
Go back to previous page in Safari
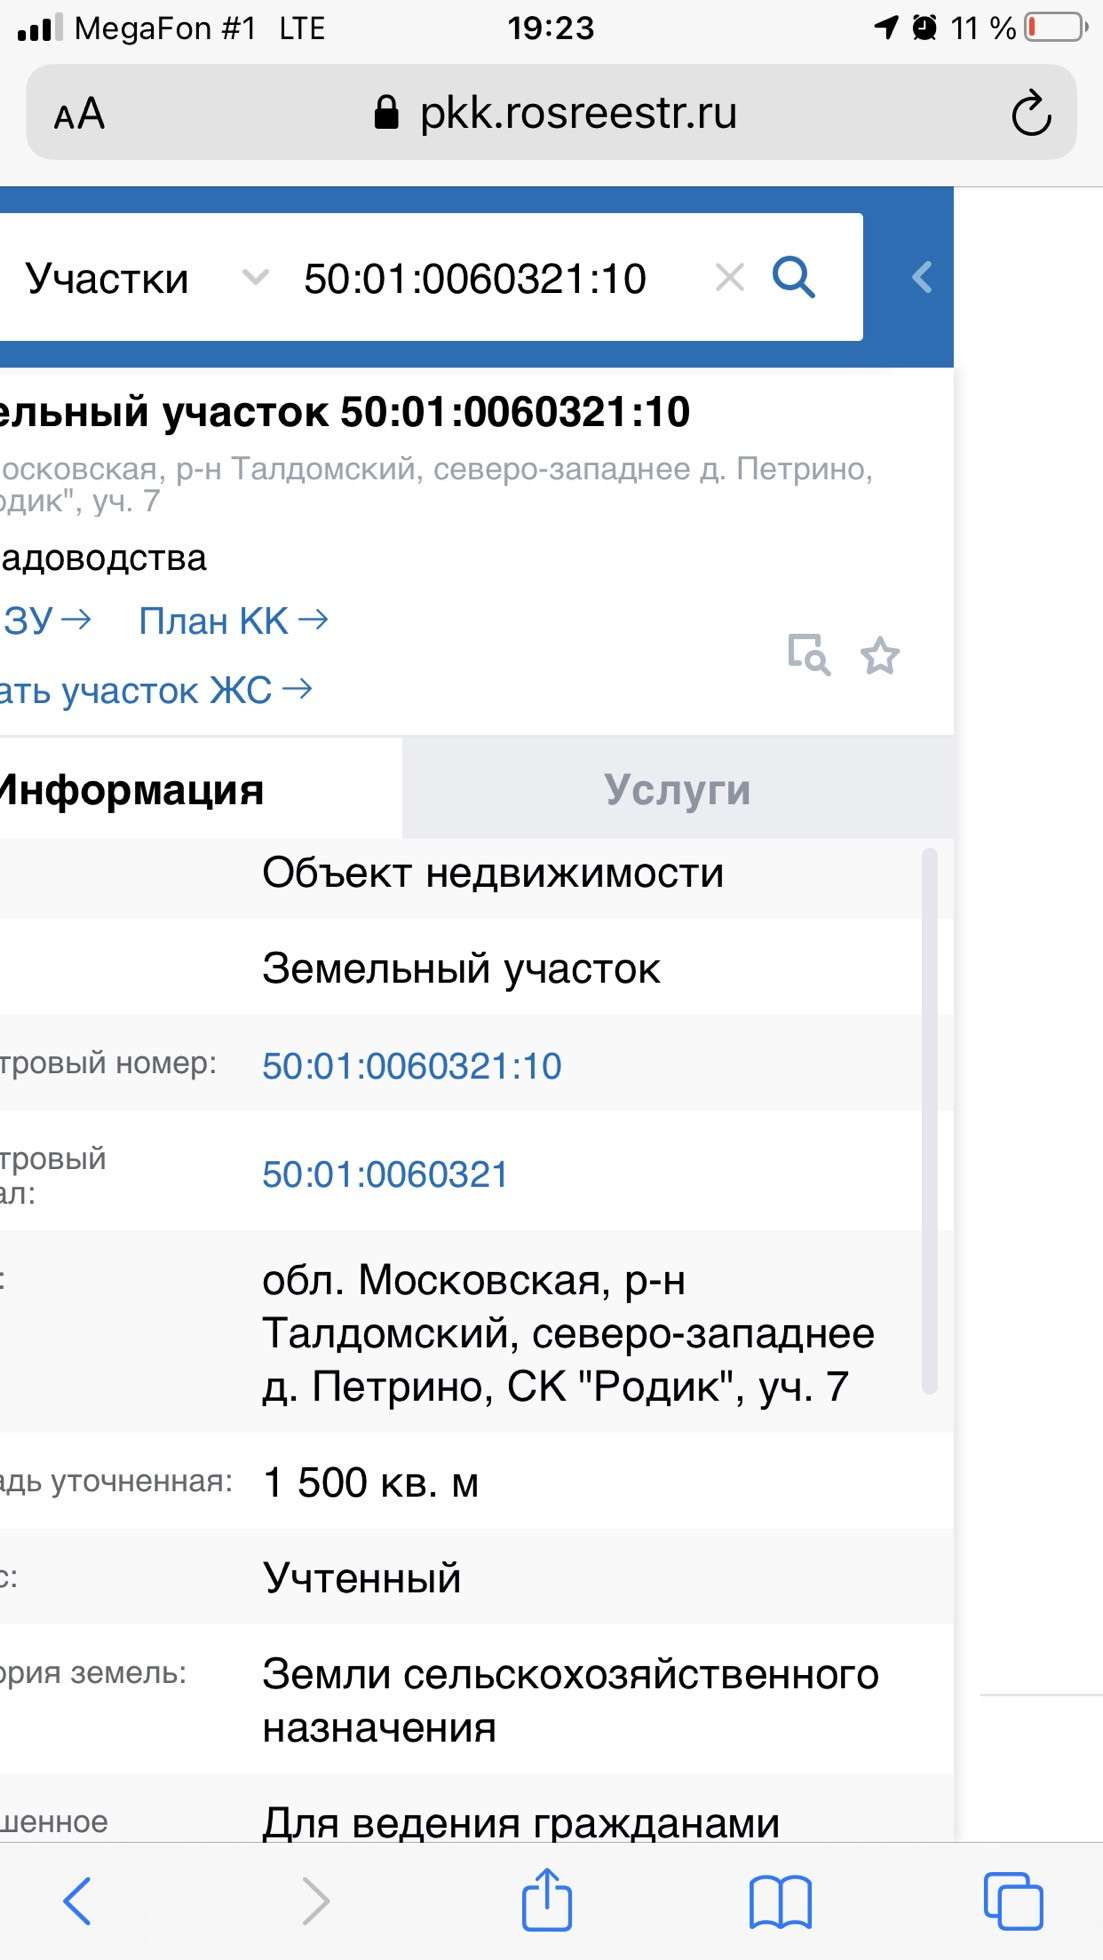point(78,1900)
